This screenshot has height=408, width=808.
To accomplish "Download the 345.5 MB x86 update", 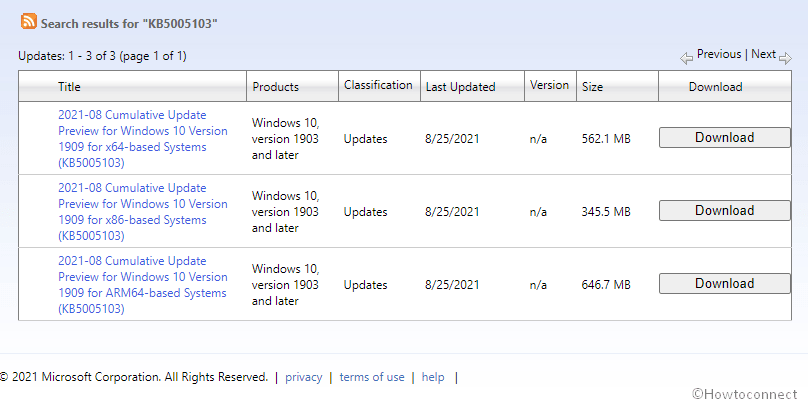I will (724, 211).
